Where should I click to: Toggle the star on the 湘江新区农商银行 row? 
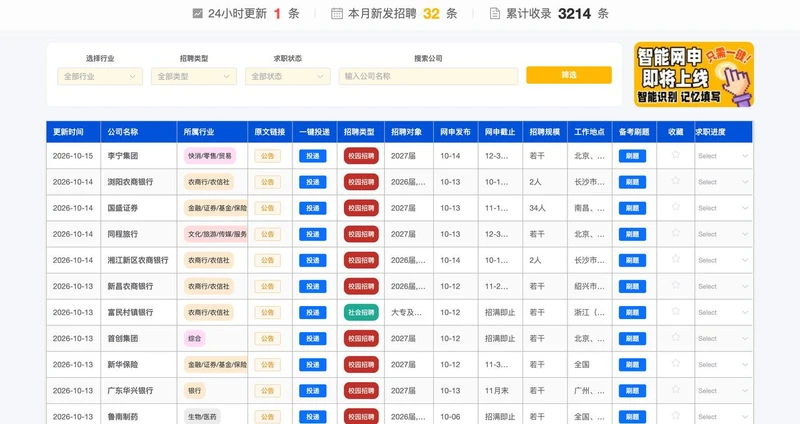676,258
